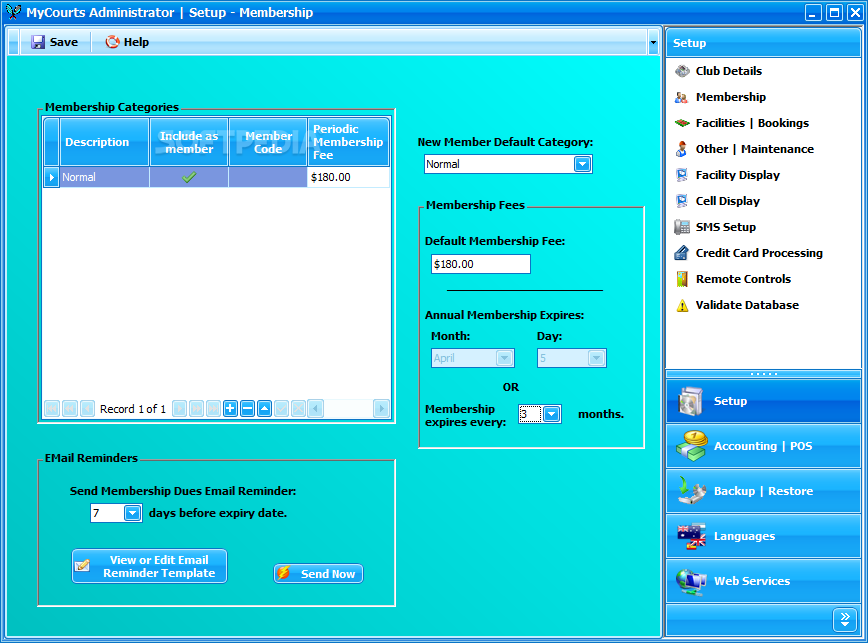The width and height of the screenshot is (868, 643).
Task: Open Club Details from Setup list
Action: [728, 71]
